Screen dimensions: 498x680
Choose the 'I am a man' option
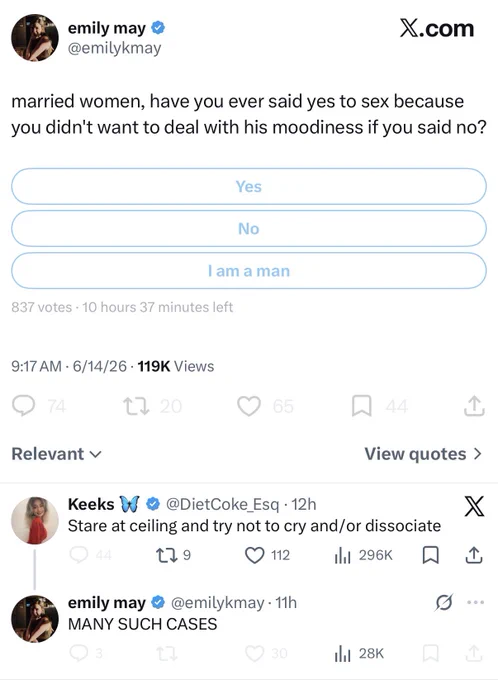click(249, 271)
